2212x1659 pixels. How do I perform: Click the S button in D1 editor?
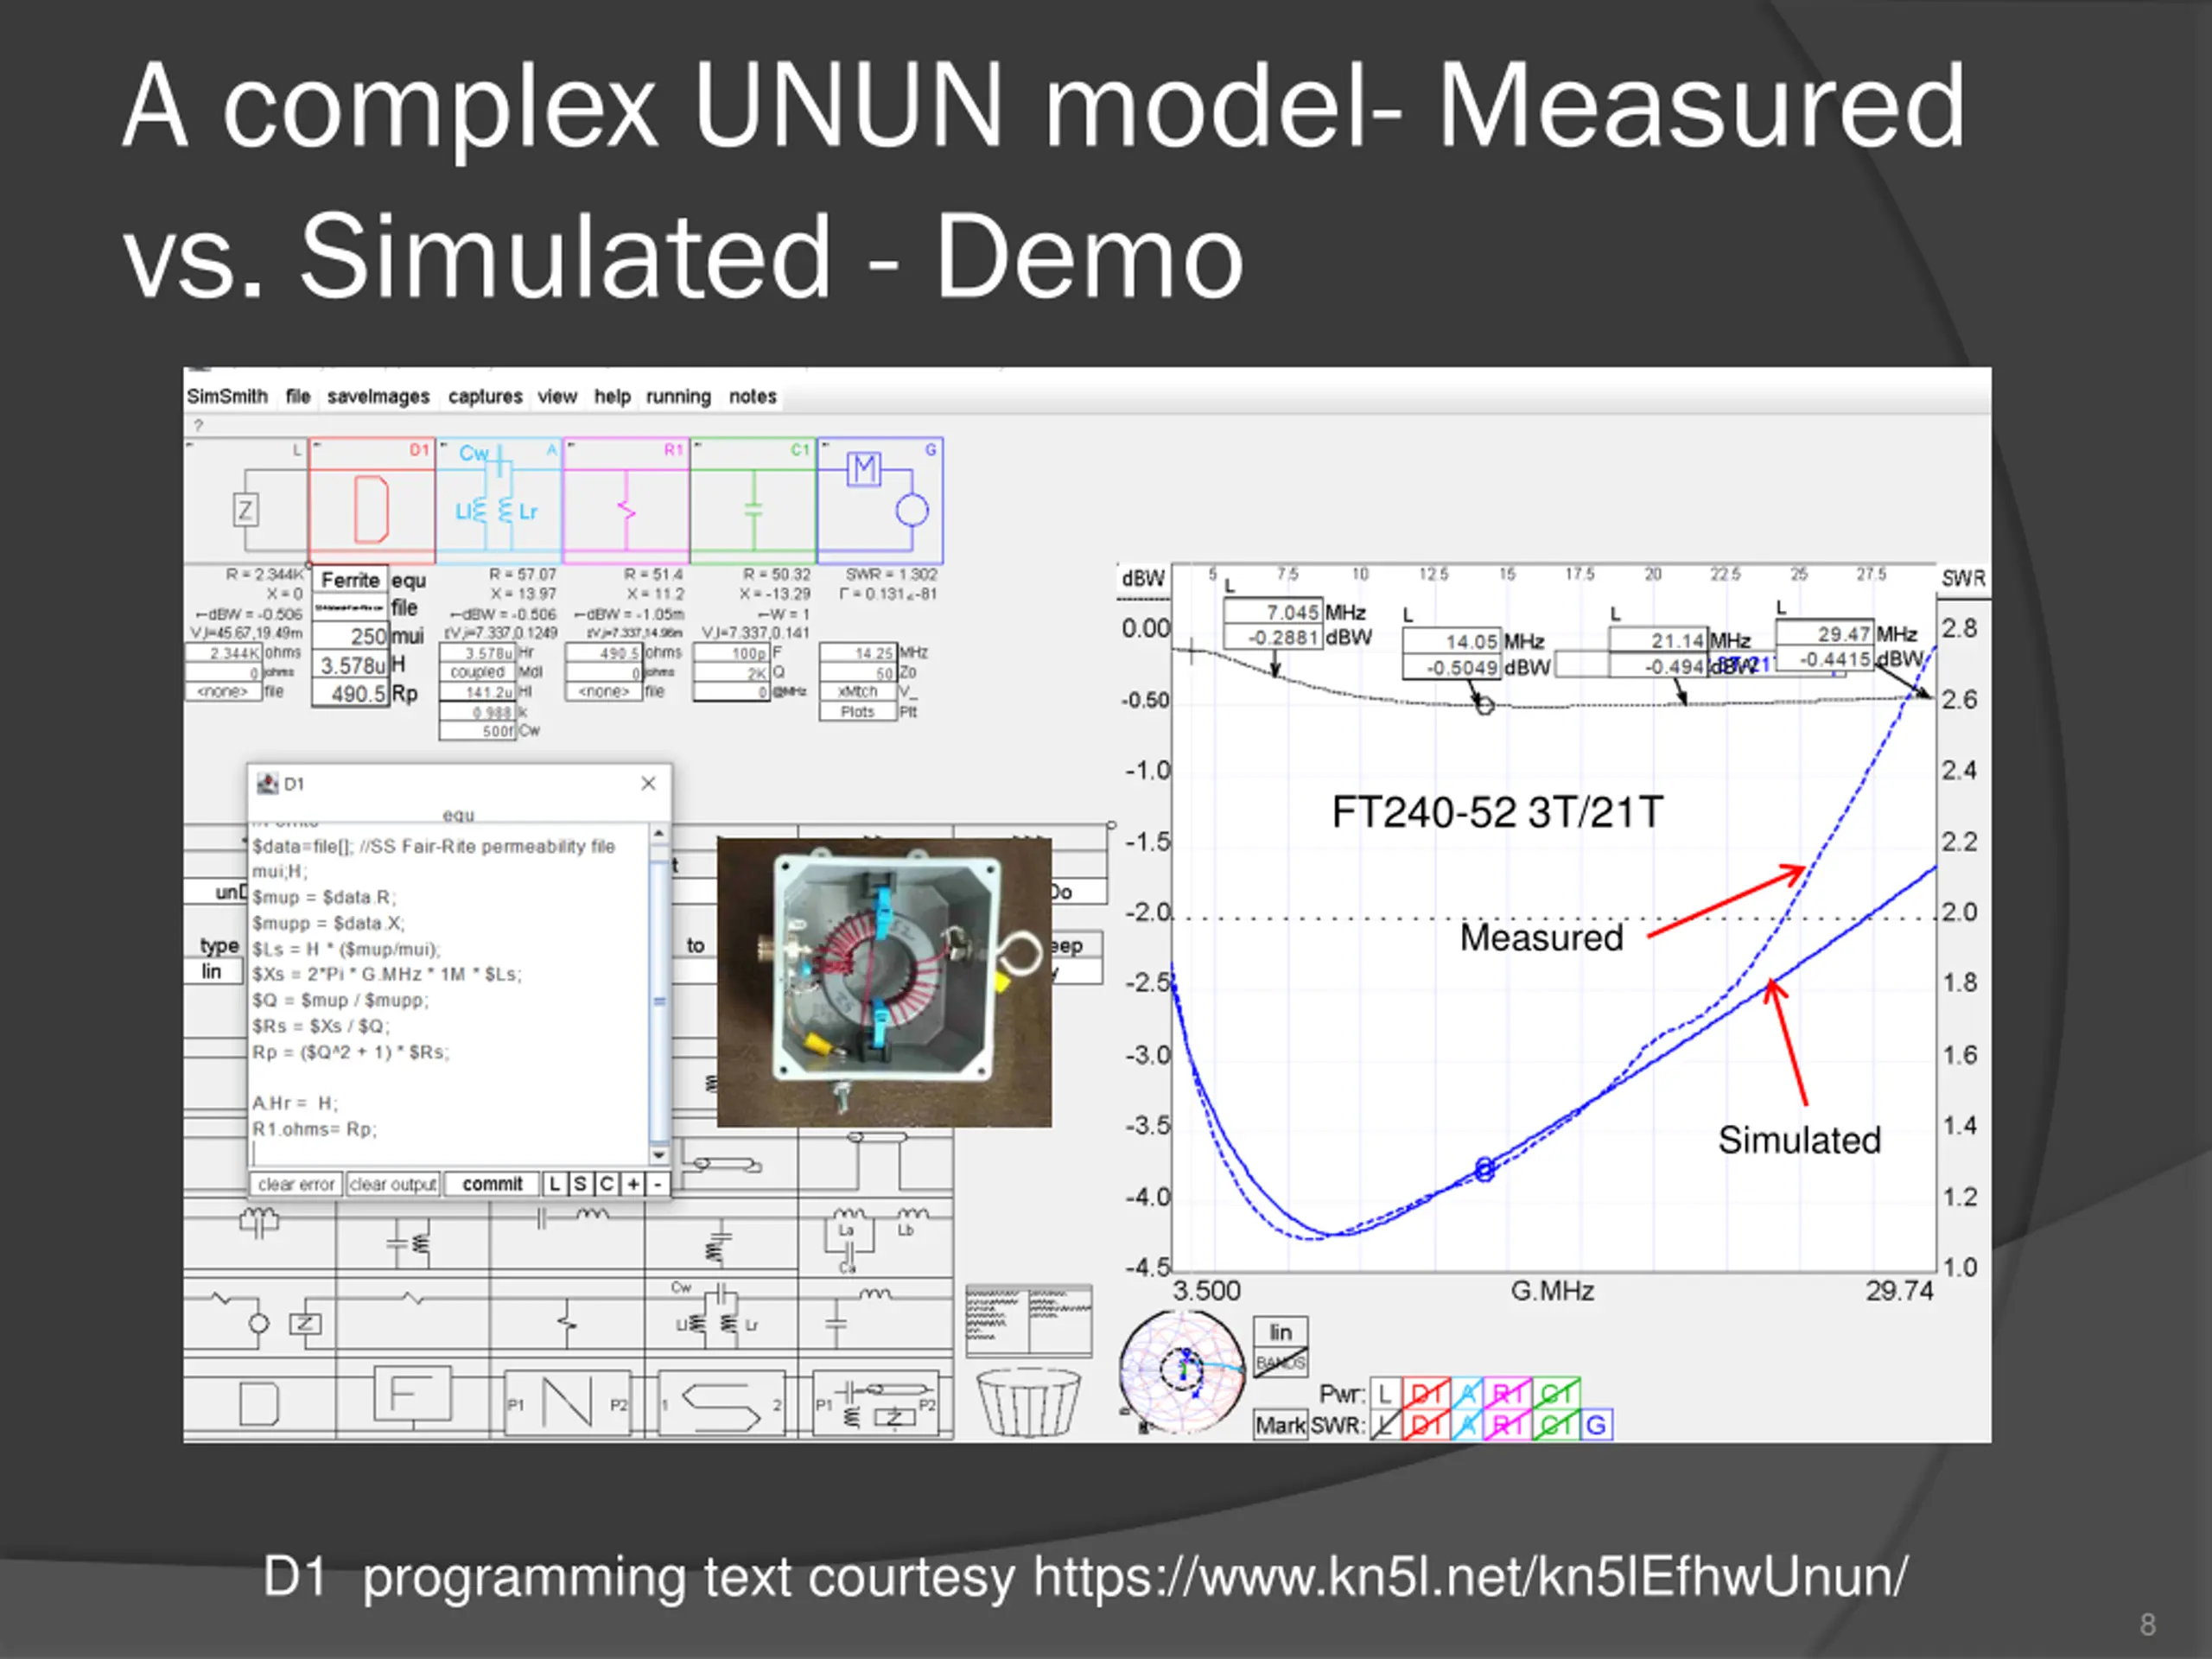580,1184
